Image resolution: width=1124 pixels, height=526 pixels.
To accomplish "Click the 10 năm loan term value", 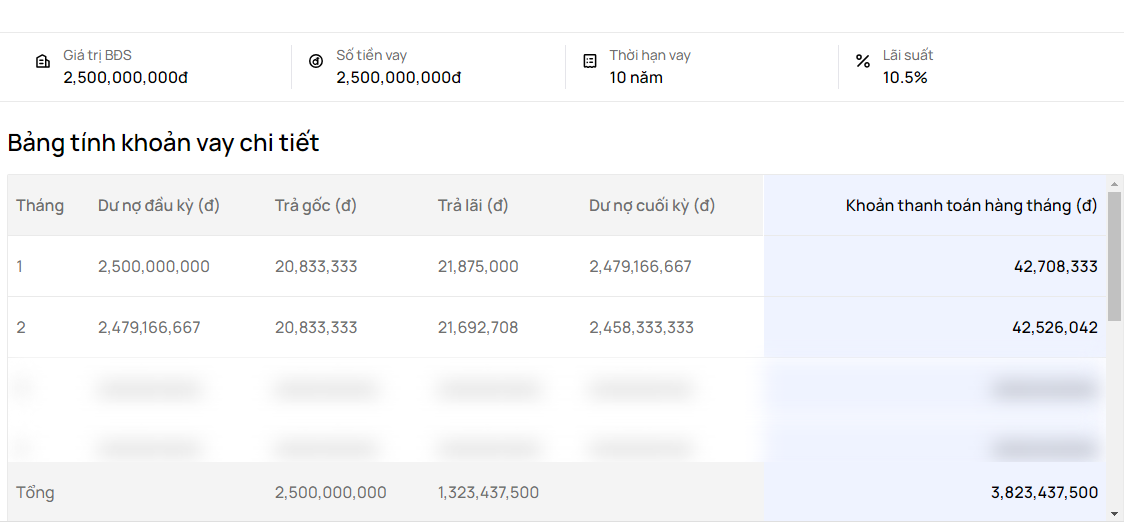I will point(636,78).
